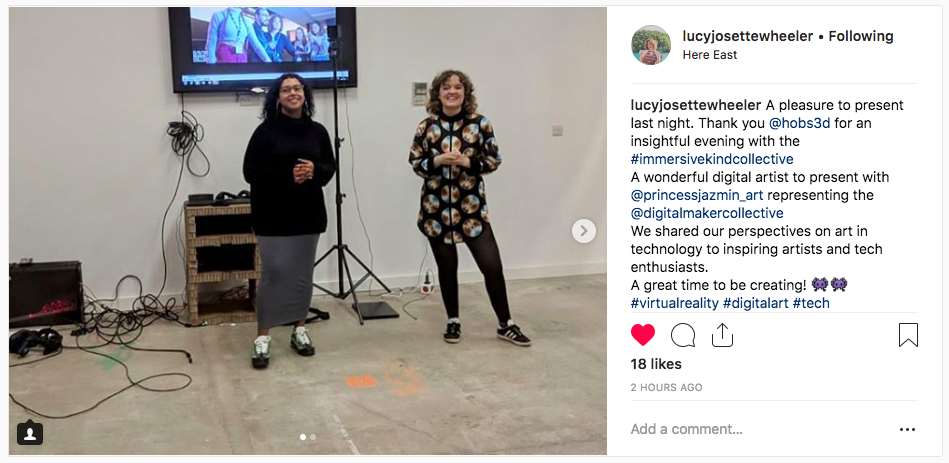Share the post using the share icon
Image resolution: width=949 pixels, height=463 pixels.
coord(722,335)
